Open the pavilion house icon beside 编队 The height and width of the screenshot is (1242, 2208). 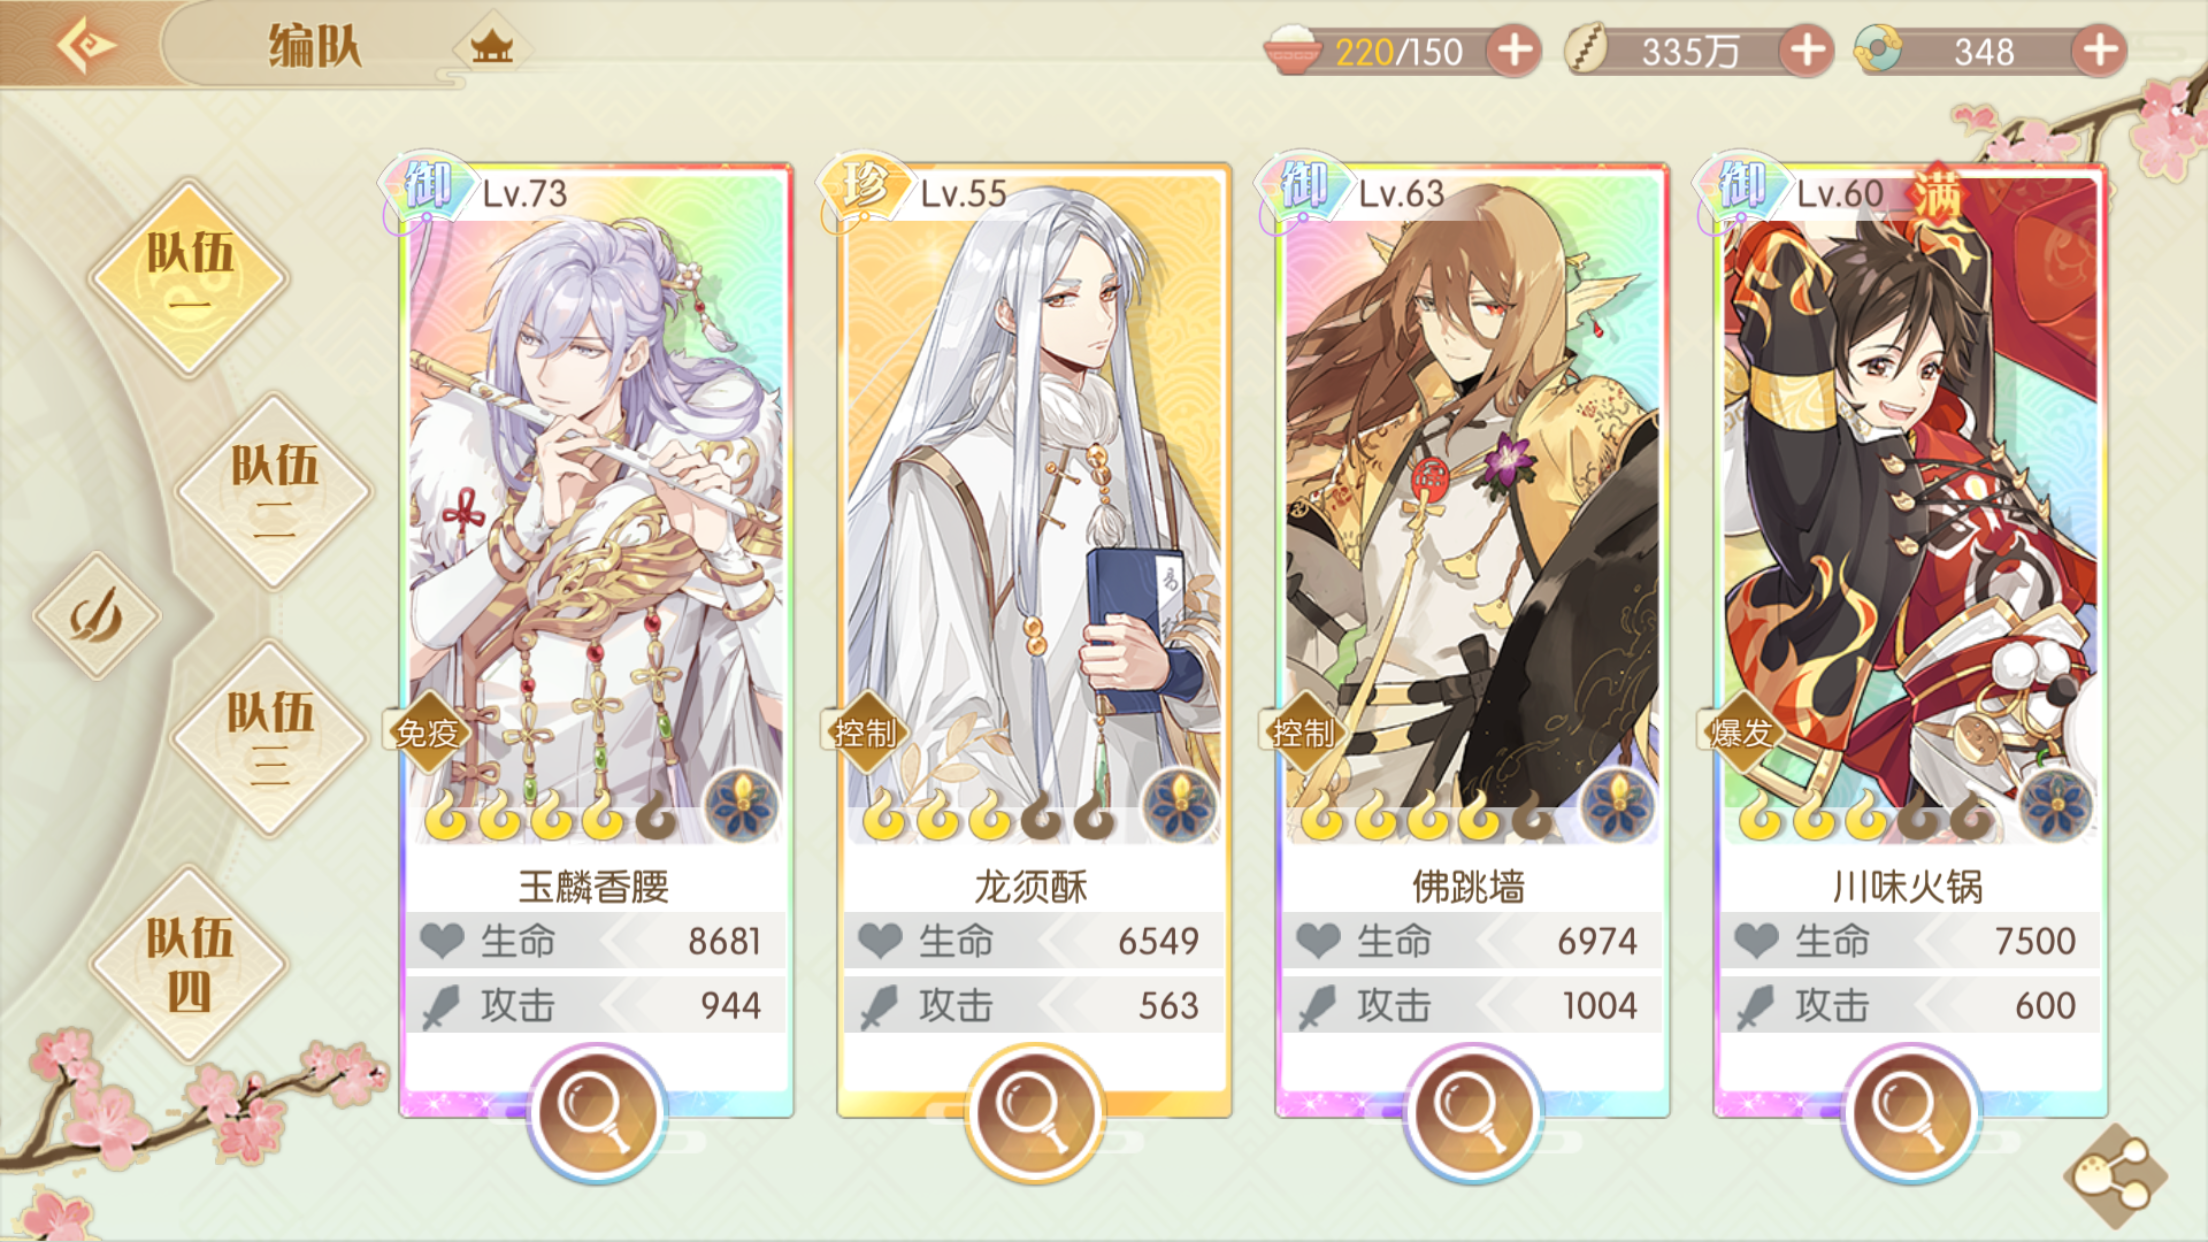coord(491,45)
